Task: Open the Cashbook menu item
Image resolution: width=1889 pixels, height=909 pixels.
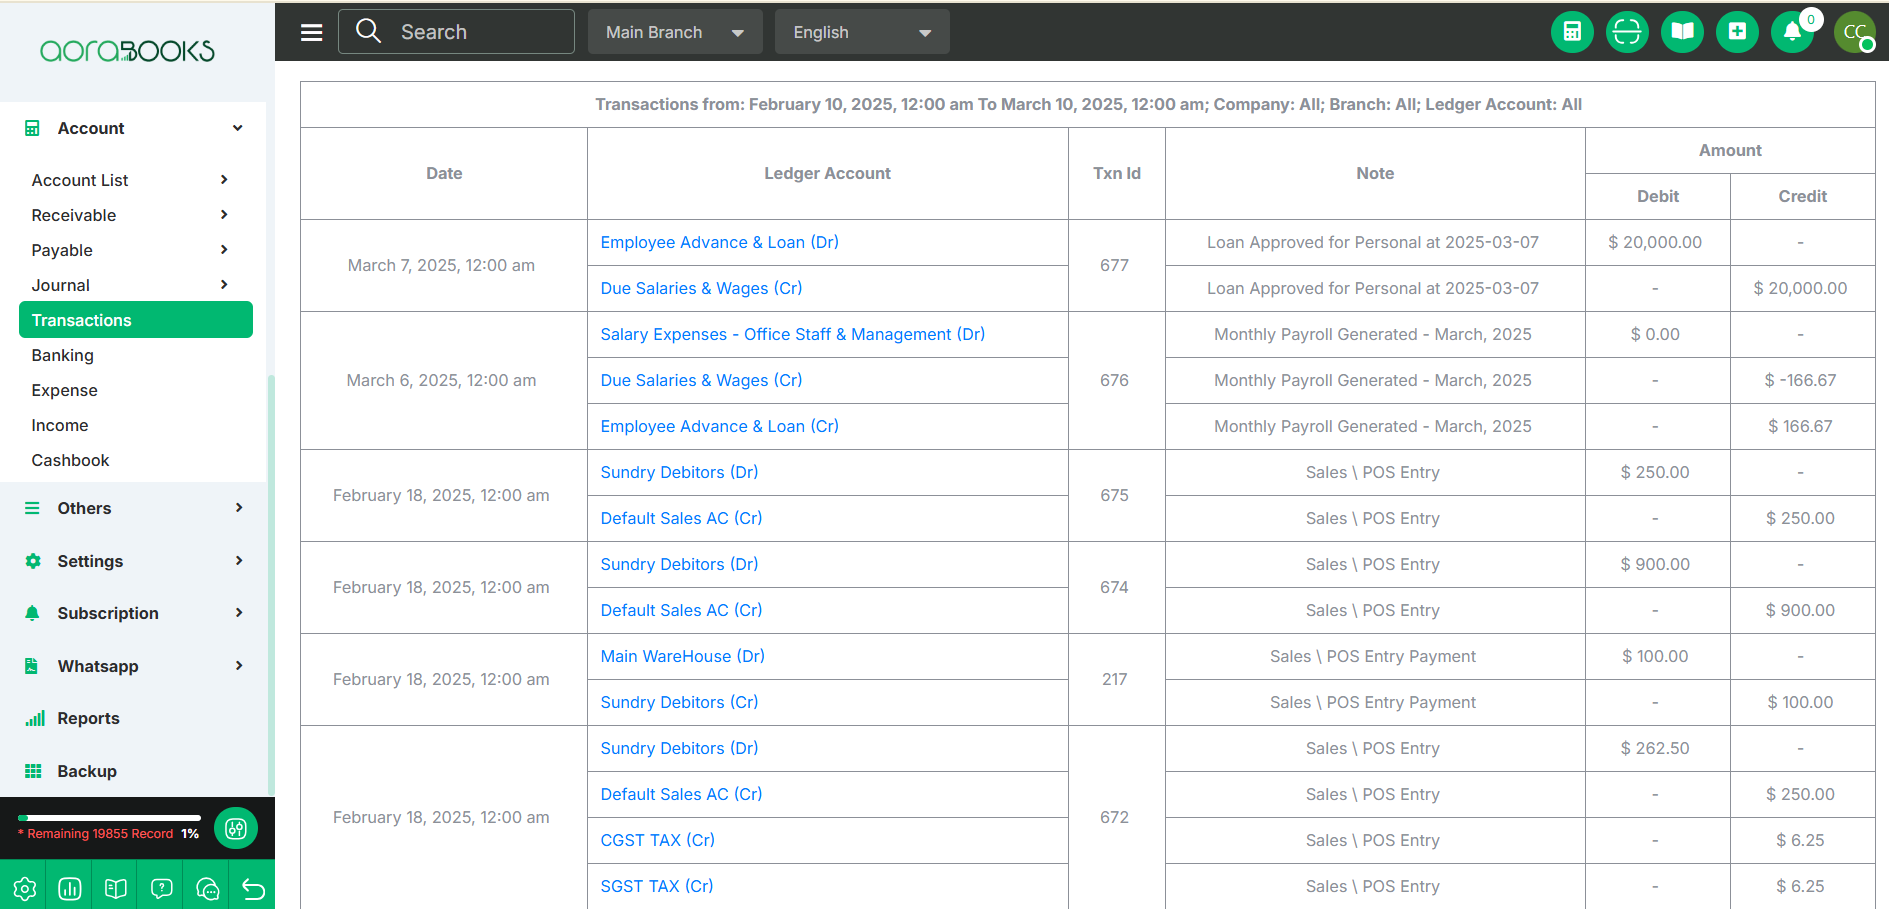Action: pos(70,460)
